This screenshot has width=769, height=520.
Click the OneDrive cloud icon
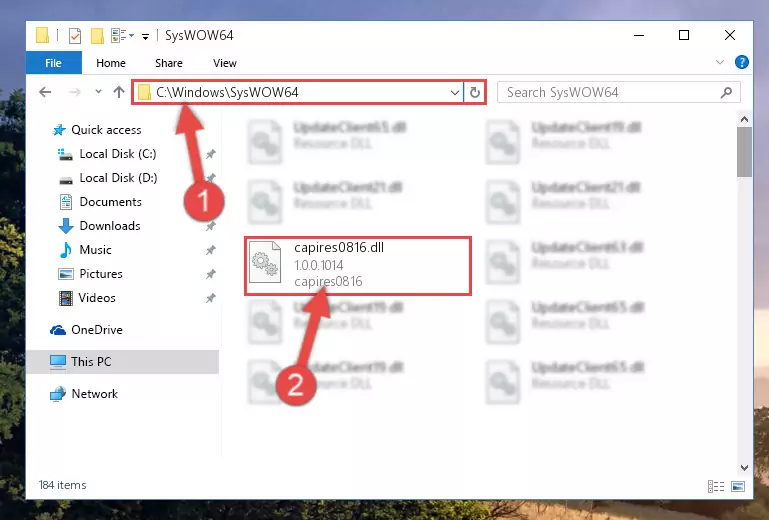tap(58, 331)
